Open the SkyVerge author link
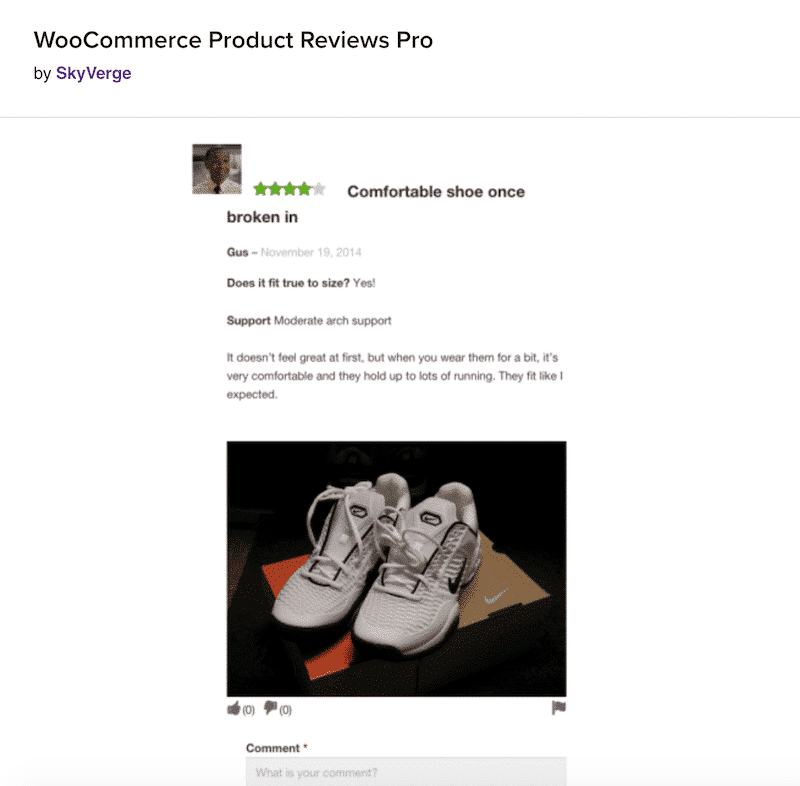This screenshot has height=786, width=800. click(96, 72)
